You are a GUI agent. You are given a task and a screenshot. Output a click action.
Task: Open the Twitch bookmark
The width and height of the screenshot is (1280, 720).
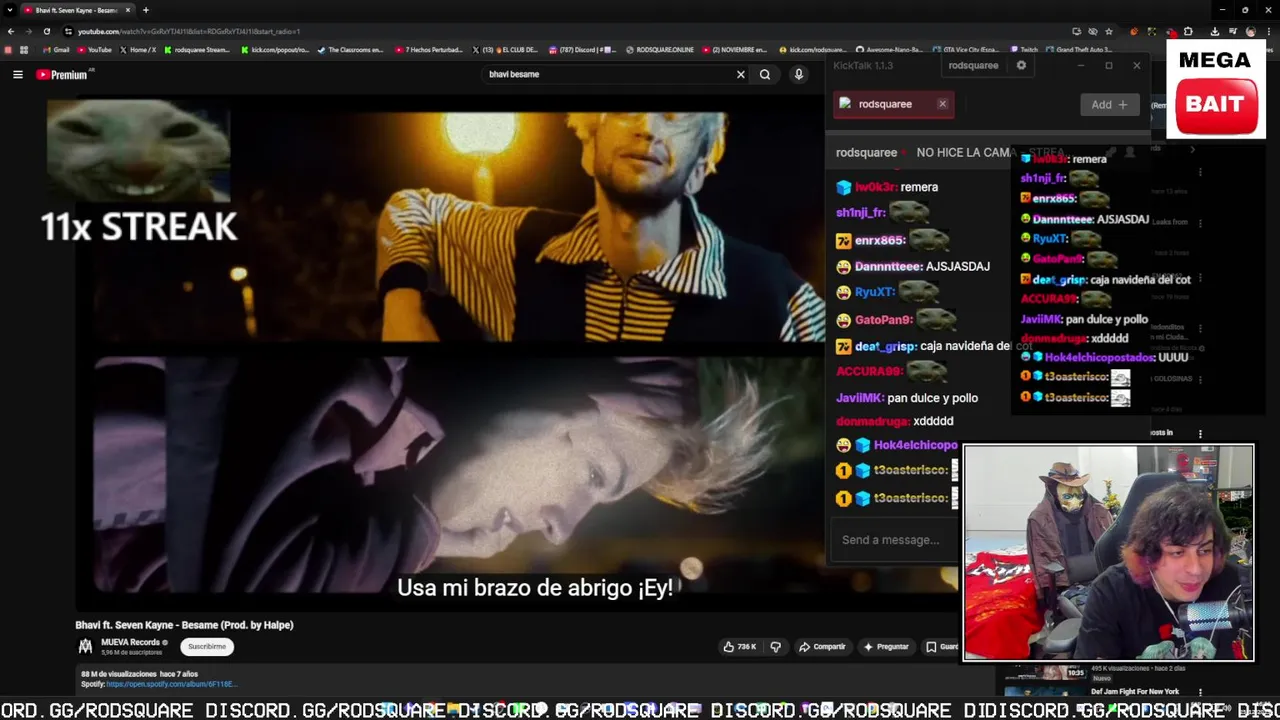(1024, 49)
